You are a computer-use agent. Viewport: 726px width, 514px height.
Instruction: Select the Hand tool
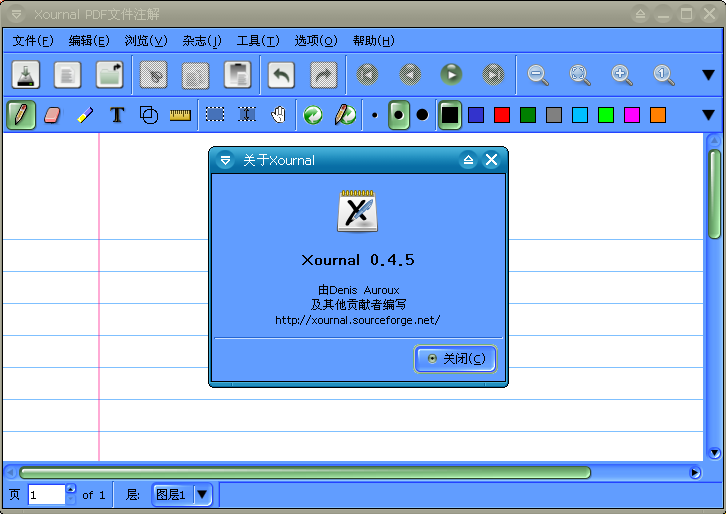[279, 114]
